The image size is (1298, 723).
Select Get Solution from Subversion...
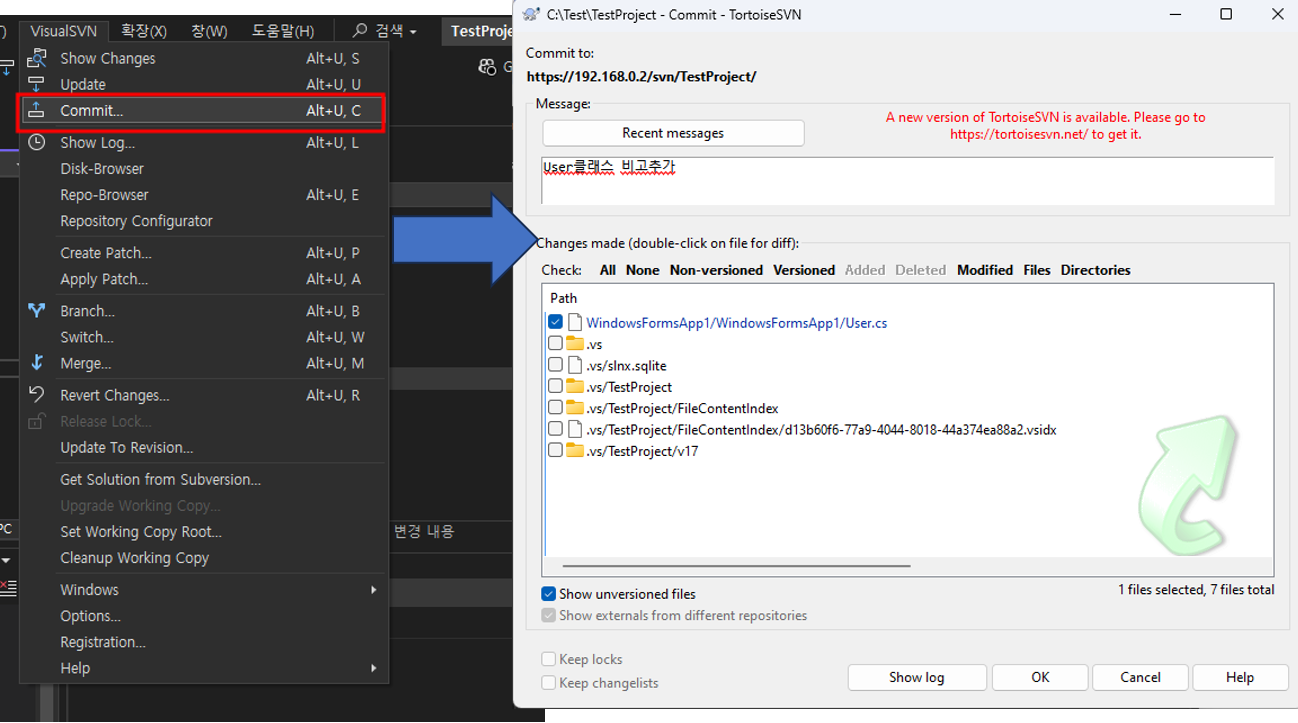click(203, 480)
